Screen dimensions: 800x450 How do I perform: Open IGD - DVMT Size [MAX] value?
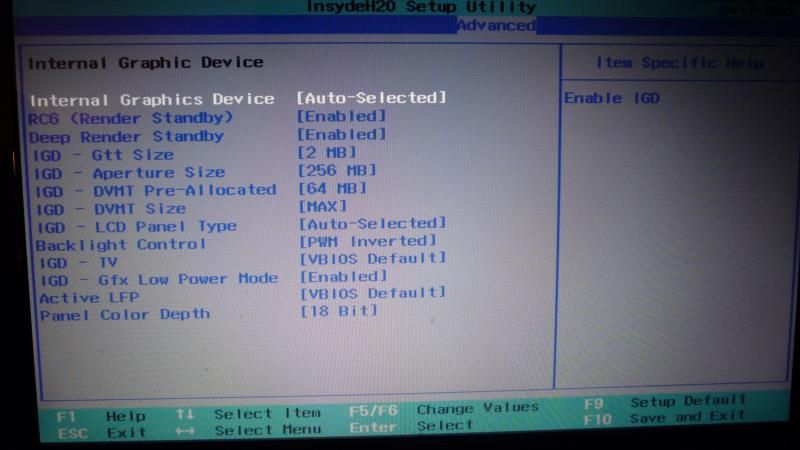323,206
